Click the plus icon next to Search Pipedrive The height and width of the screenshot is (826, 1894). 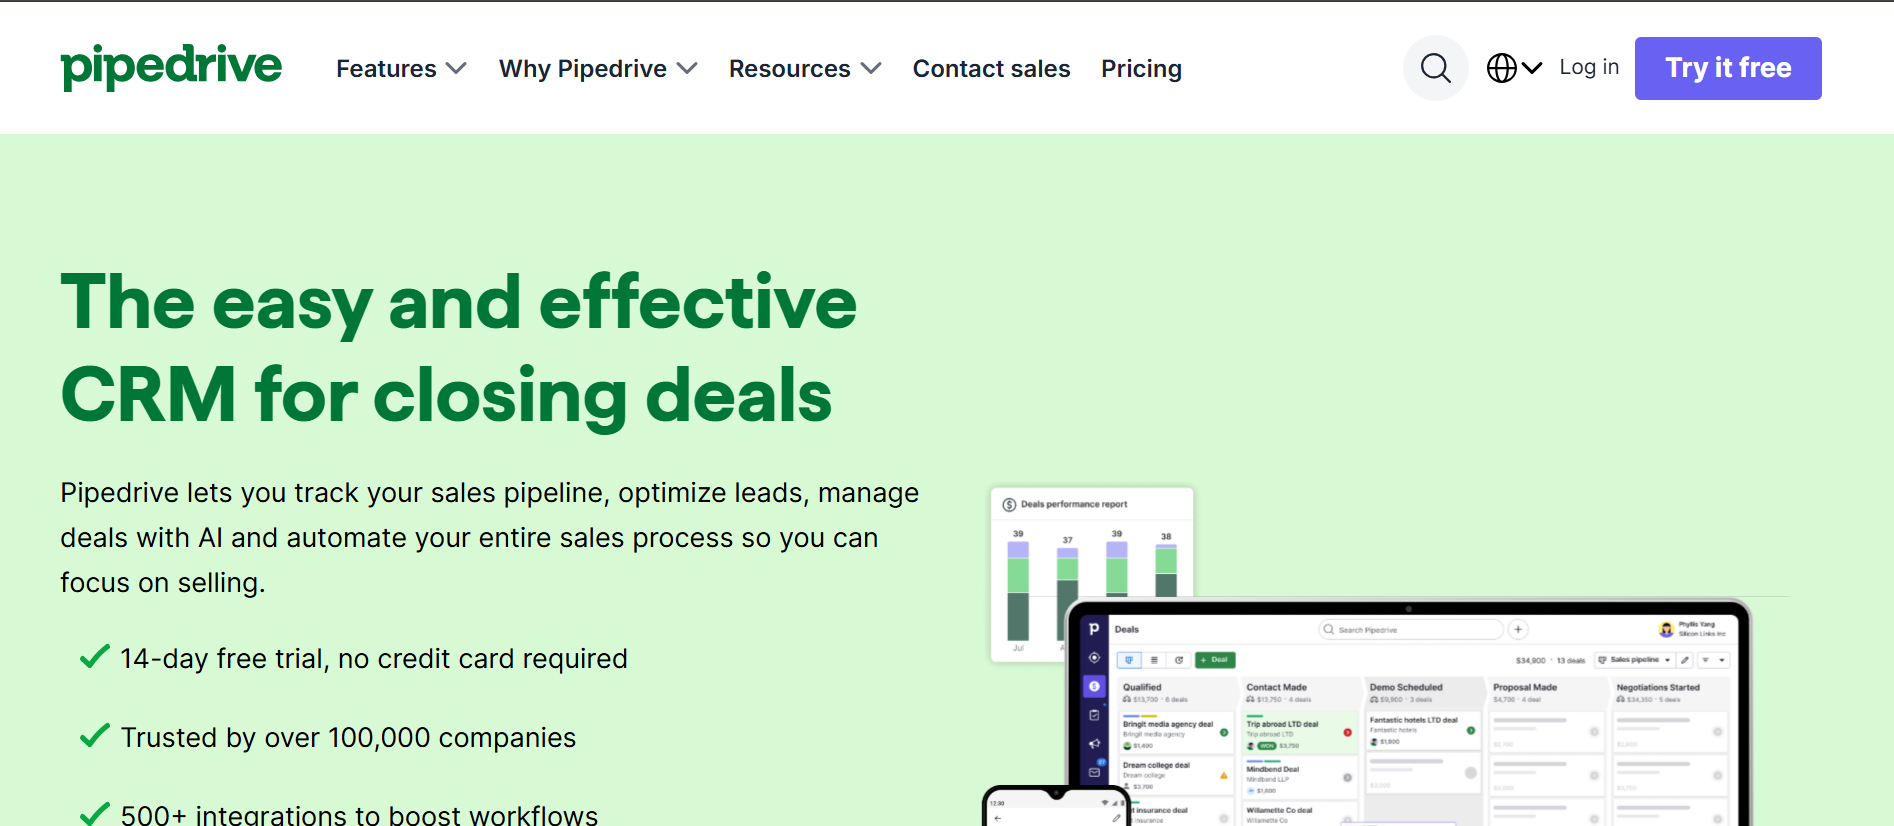click(1518, 629)
